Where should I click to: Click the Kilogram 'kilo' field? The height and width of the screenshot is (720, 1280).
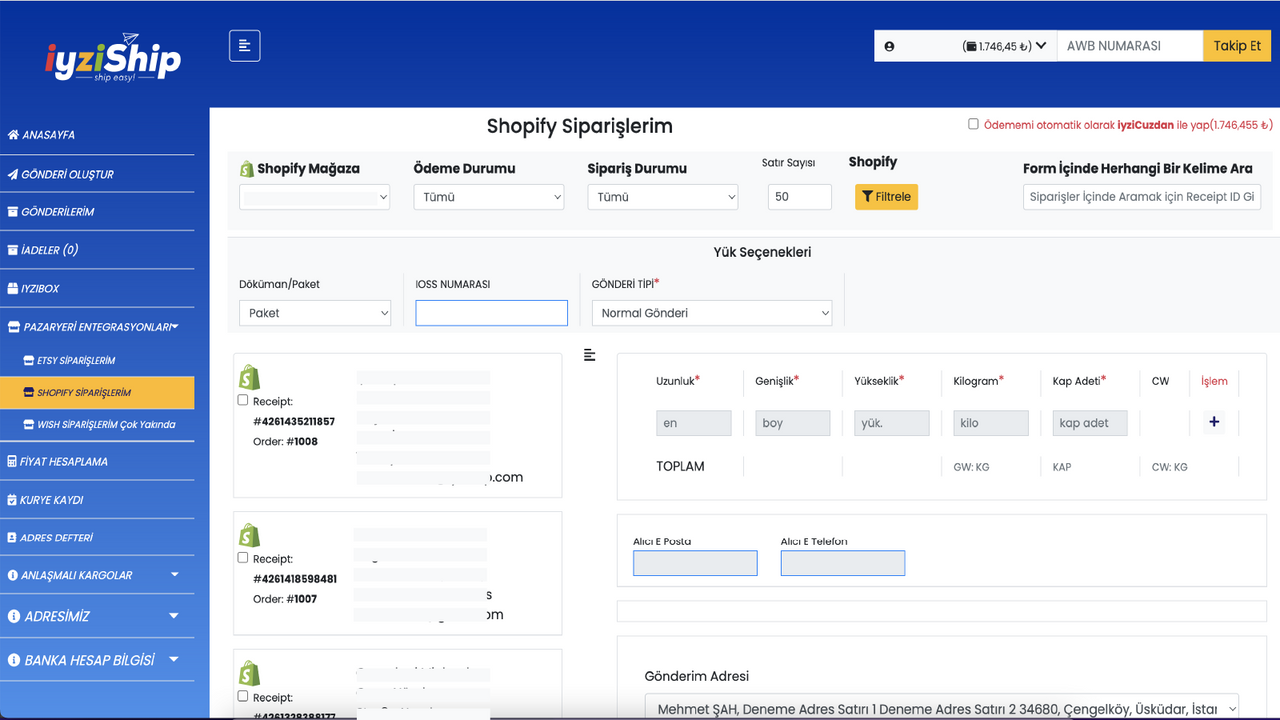click(991, 423)
